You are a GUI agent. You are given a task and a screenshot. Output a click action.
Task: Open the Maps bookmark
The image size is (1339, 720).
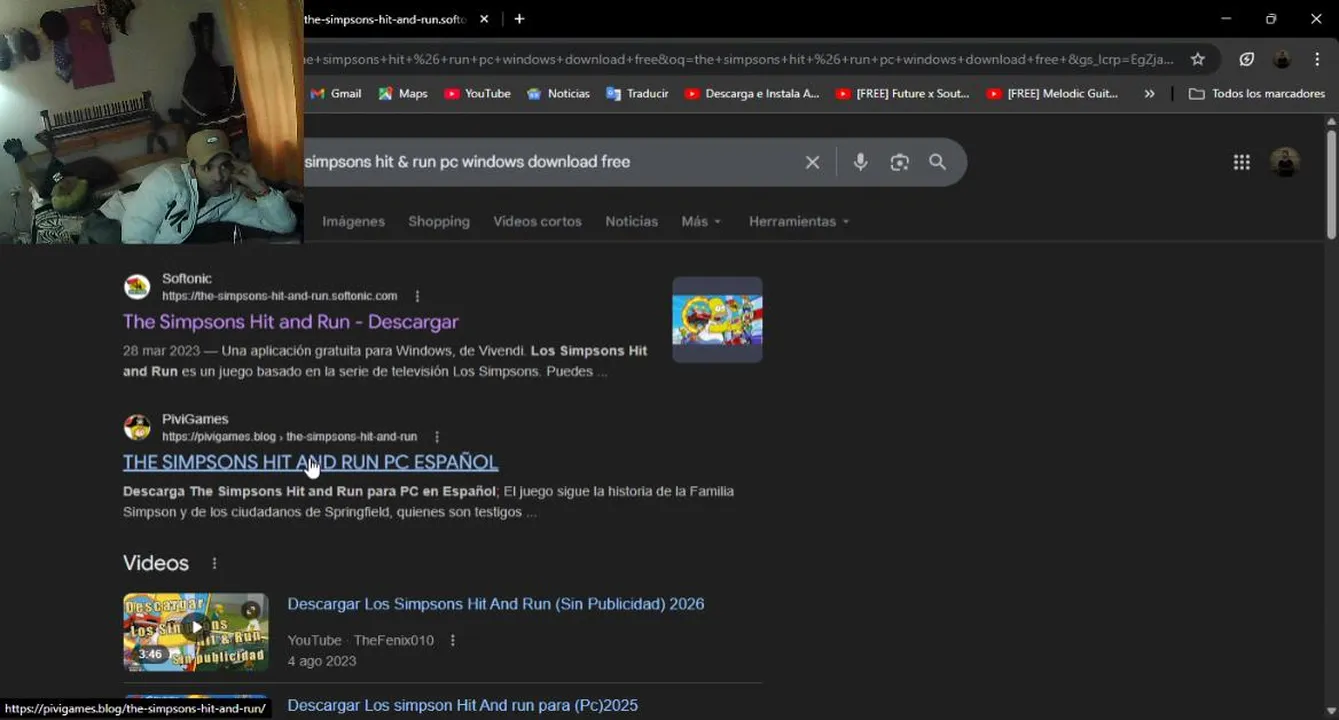point(403,93)
